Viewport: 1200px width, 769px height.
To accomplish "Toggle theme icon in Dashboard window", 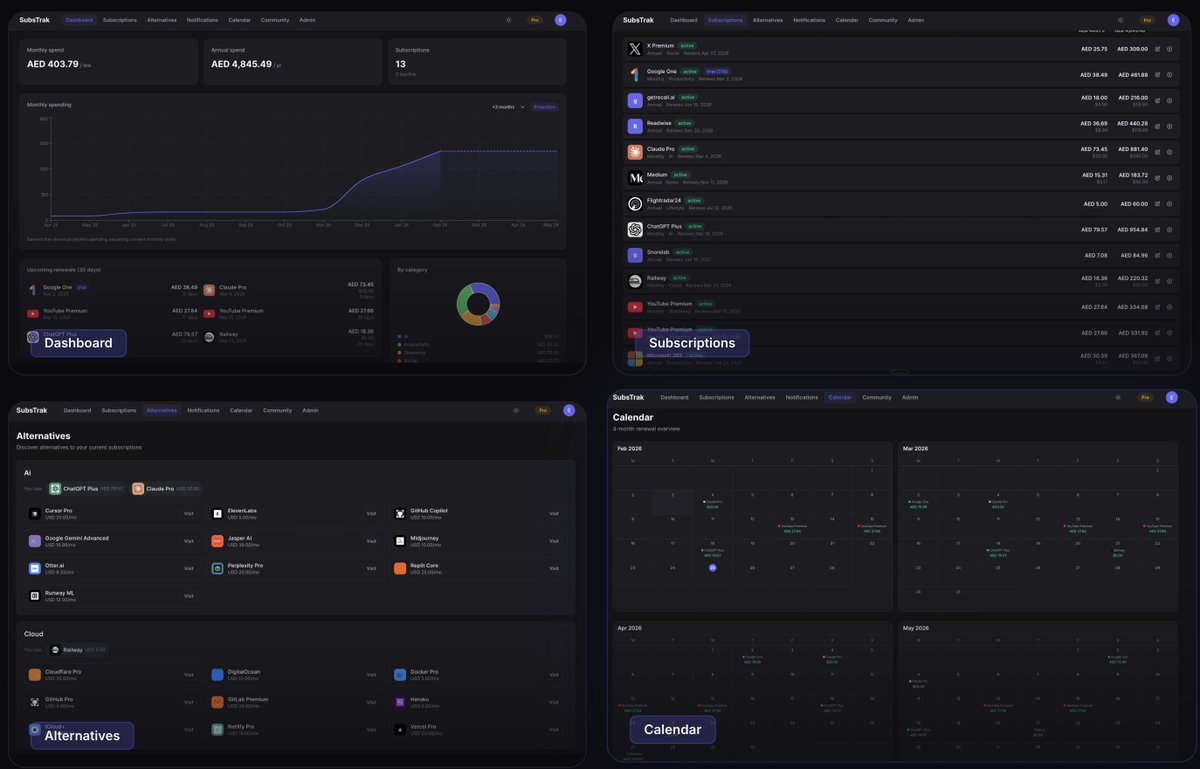I will click(508, 20).
